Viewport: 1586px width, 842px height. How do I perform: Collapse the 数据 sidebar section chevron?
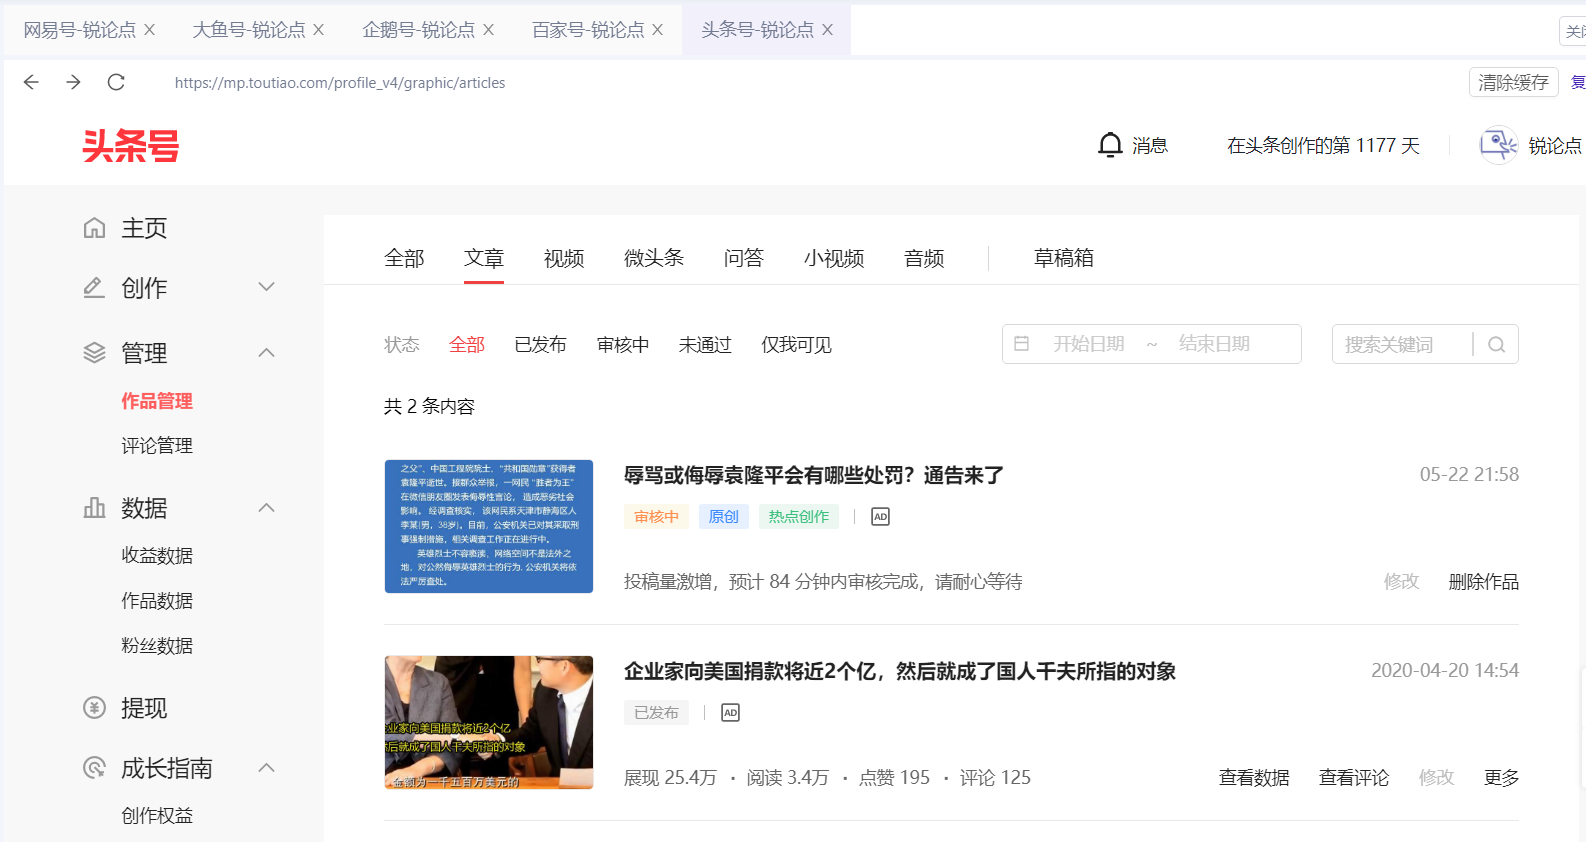coord(266,507)
